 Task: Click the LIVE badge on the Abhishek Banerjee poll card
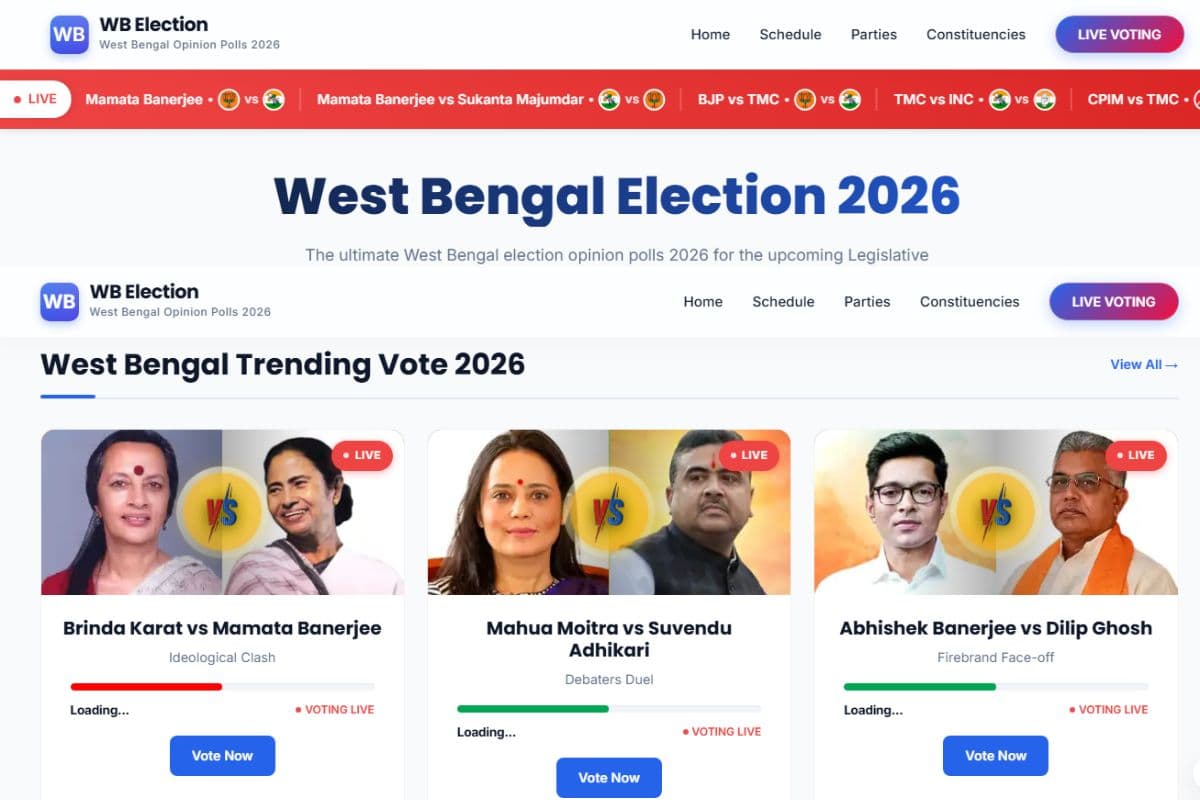click(1136, 455)
